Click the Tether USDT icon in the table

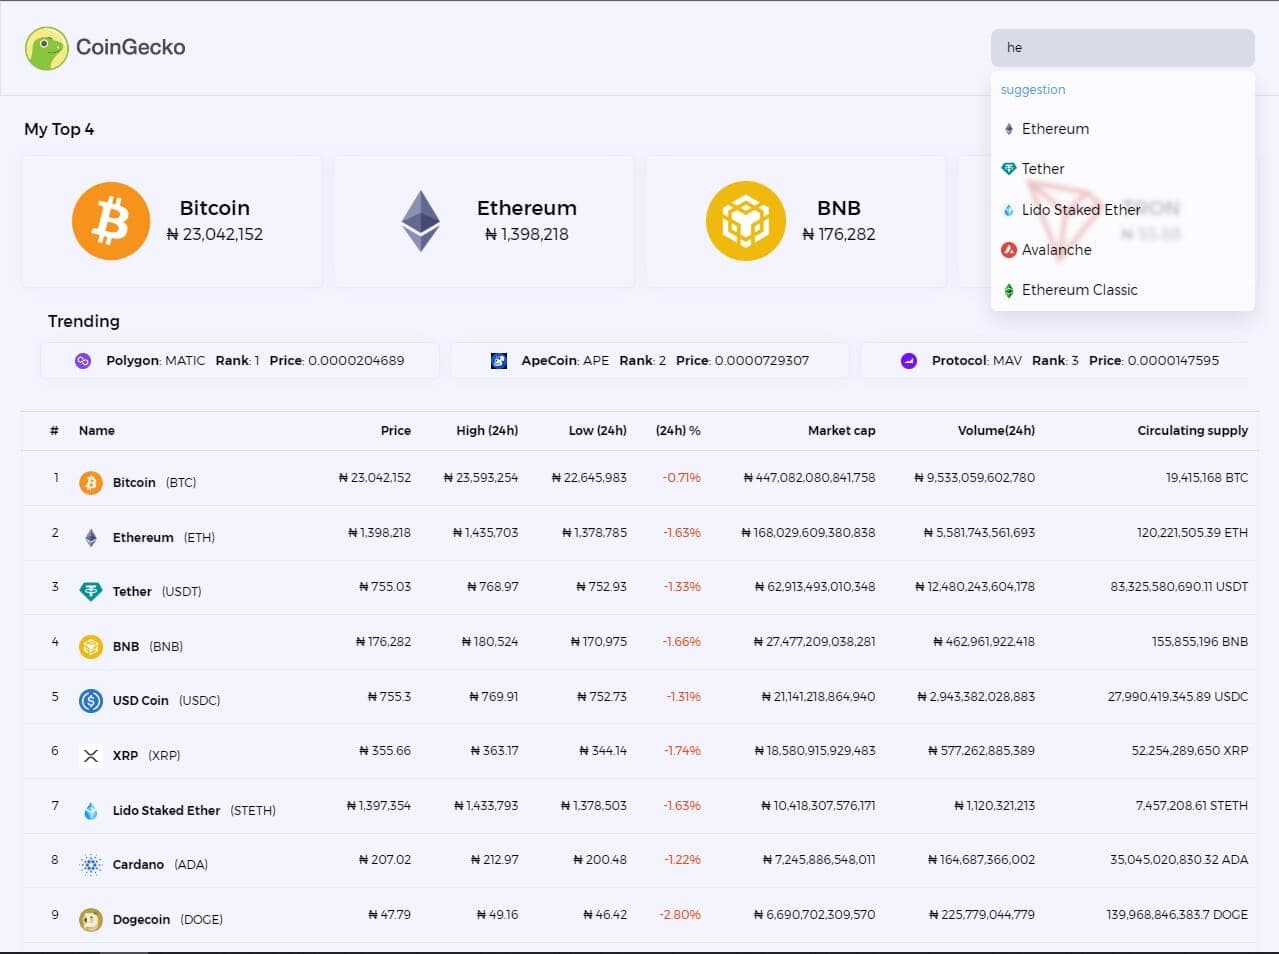(90, 590)
